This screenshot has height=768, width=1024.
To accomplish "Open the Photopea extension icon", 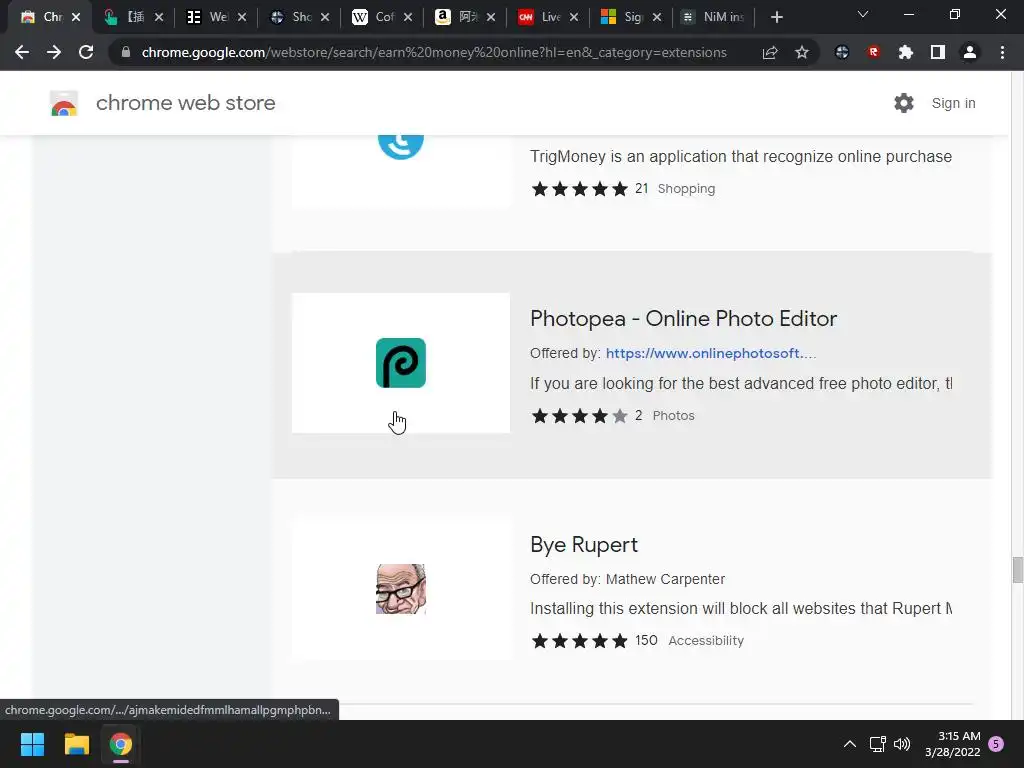I will point(401,363).
